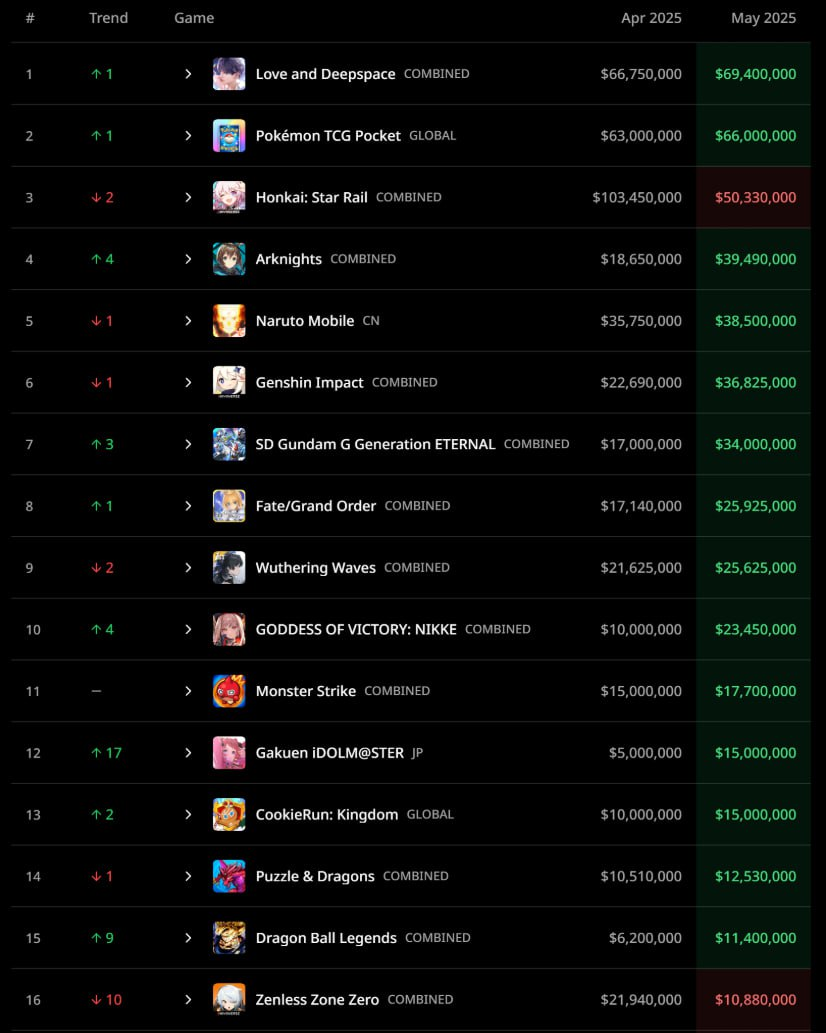Expand the Gakuen iDOLM@STER row chevron
Screen dimensions: 826x1033
[188, 753]
